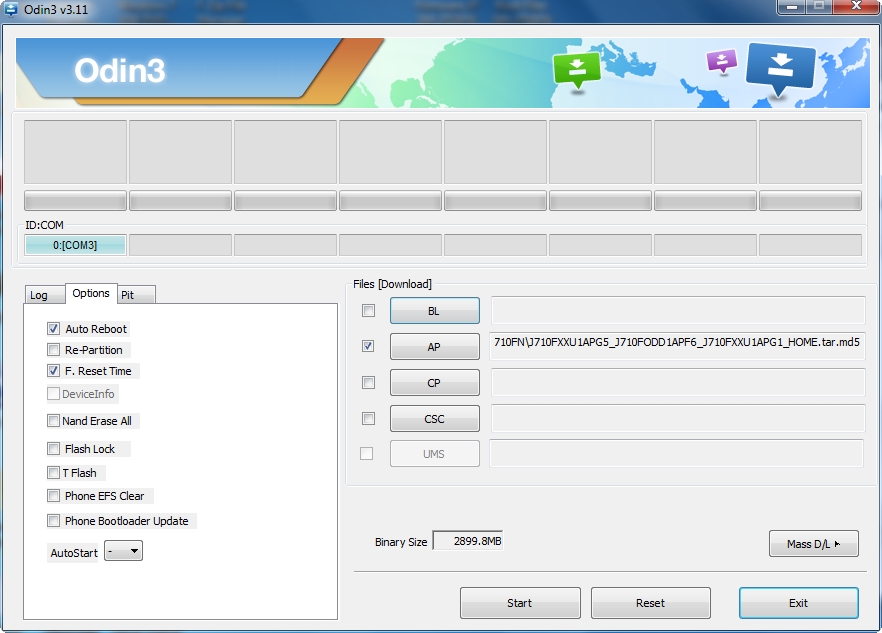Screen dimensions: 882x633
Task: Close the Odin3 window
Action: click(x=856, y=7)
